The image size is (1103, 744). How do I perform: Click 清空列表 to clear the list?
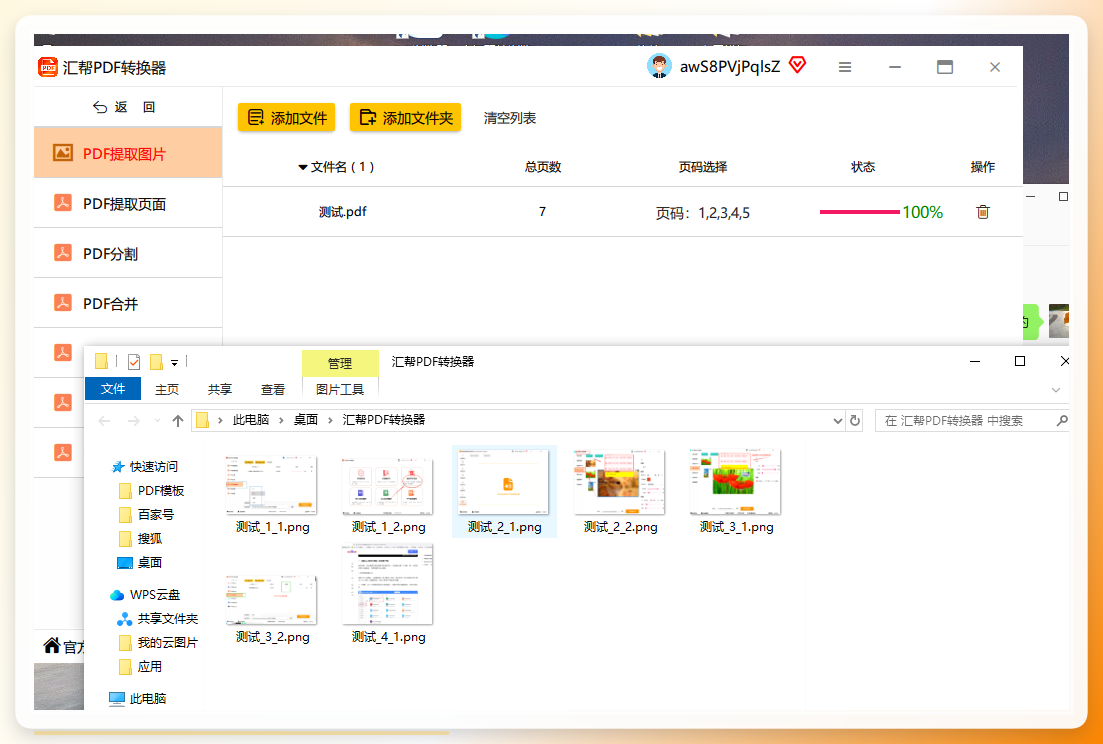coord(510,118)
